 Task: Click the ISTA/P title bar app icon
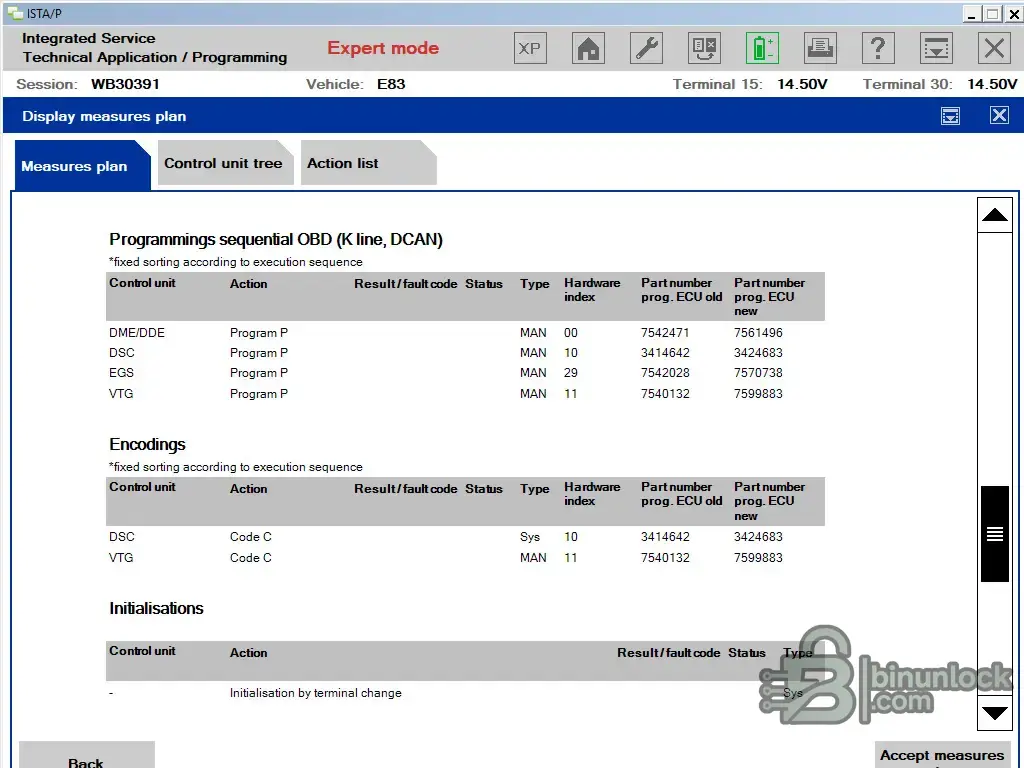[x=14, y=13]
